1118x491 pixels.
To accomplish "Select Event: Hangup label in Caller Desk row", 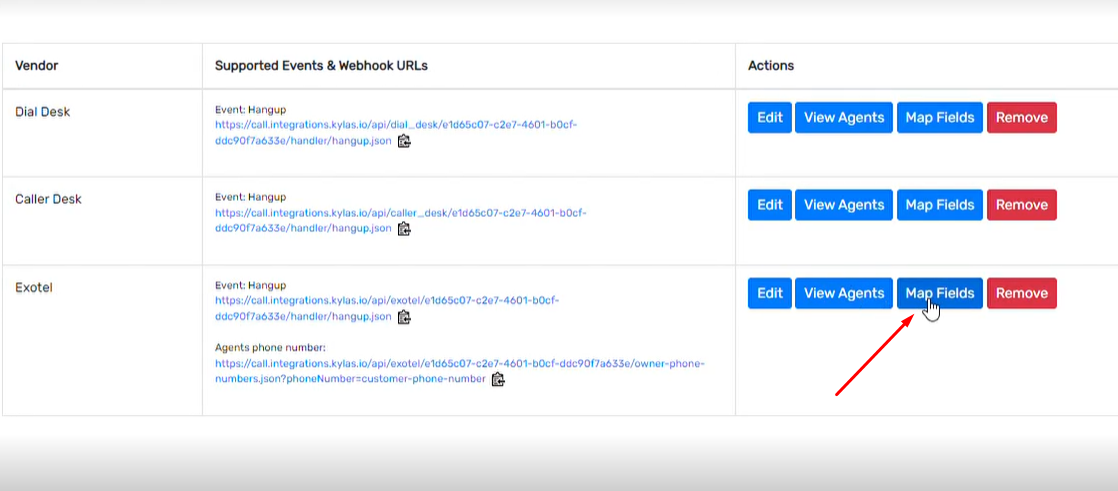I will [x=250, y=197].
